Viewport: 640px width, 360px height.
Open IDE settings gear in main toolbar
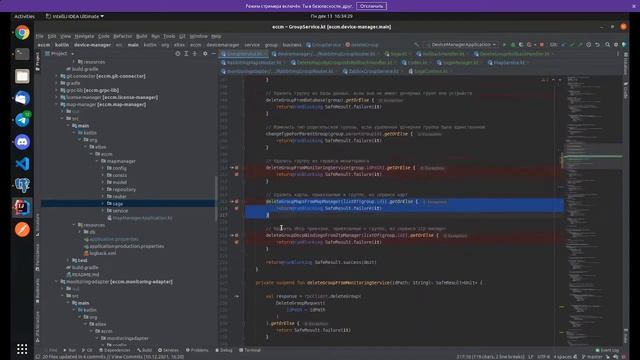616,44
